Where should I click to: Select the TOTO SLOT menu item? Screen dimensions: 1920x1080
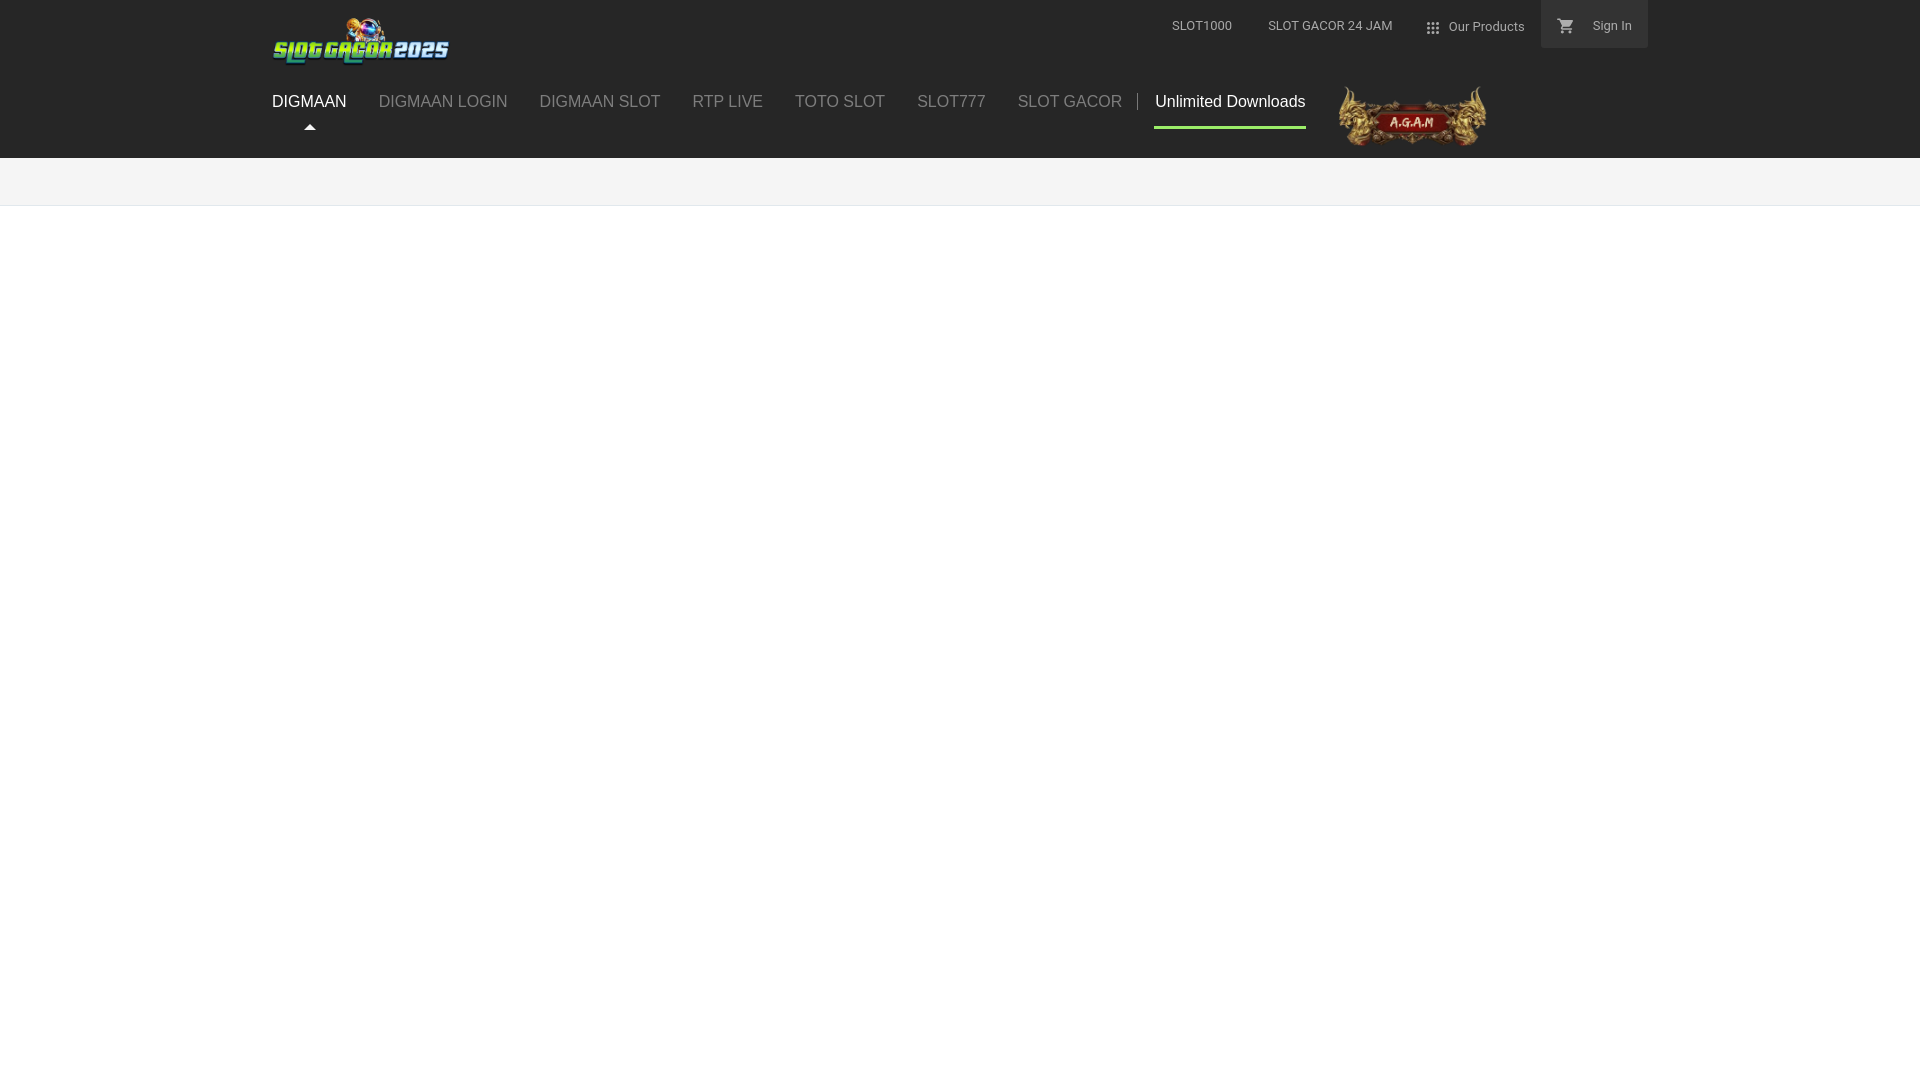click(x=839, y=102)
